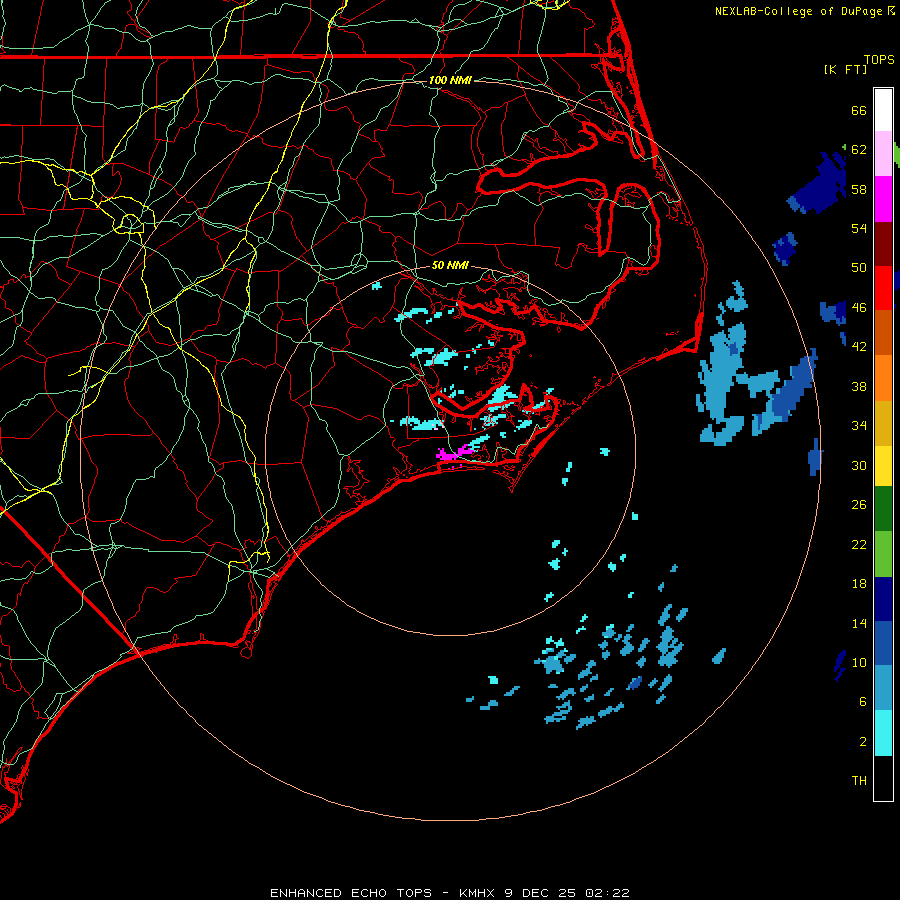This screenshot has height=900, width=900.
Task: Select the magenta swatch in the legend
Action: click(883, 199)
